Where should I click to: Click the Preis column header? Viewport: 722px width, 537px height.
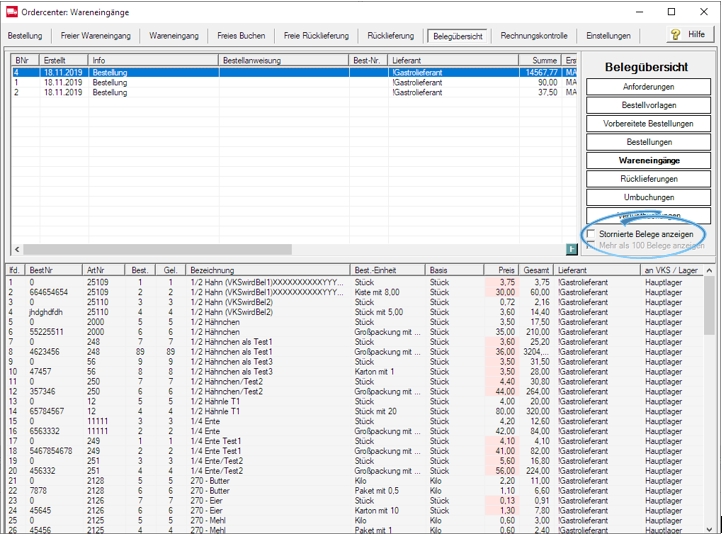coord(501,270)
